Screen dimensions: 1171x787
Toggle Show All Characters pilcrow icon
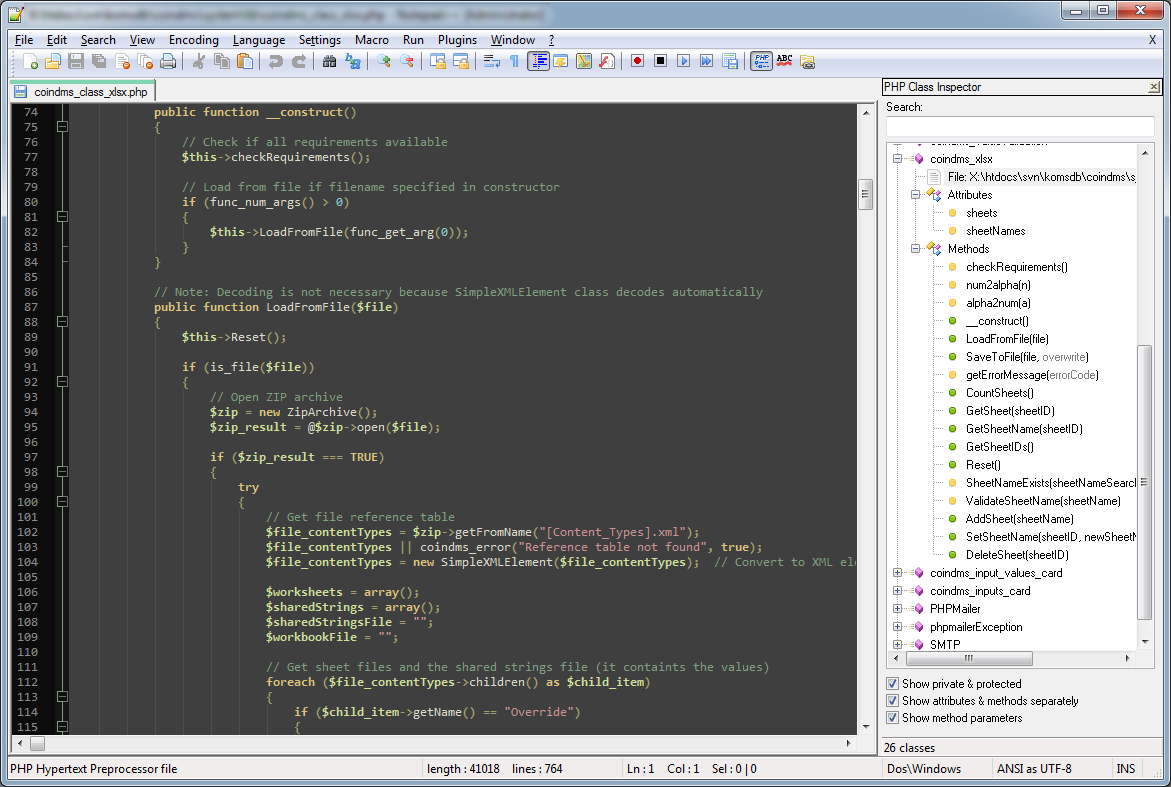pyautogui.click(x=514, y=62)
